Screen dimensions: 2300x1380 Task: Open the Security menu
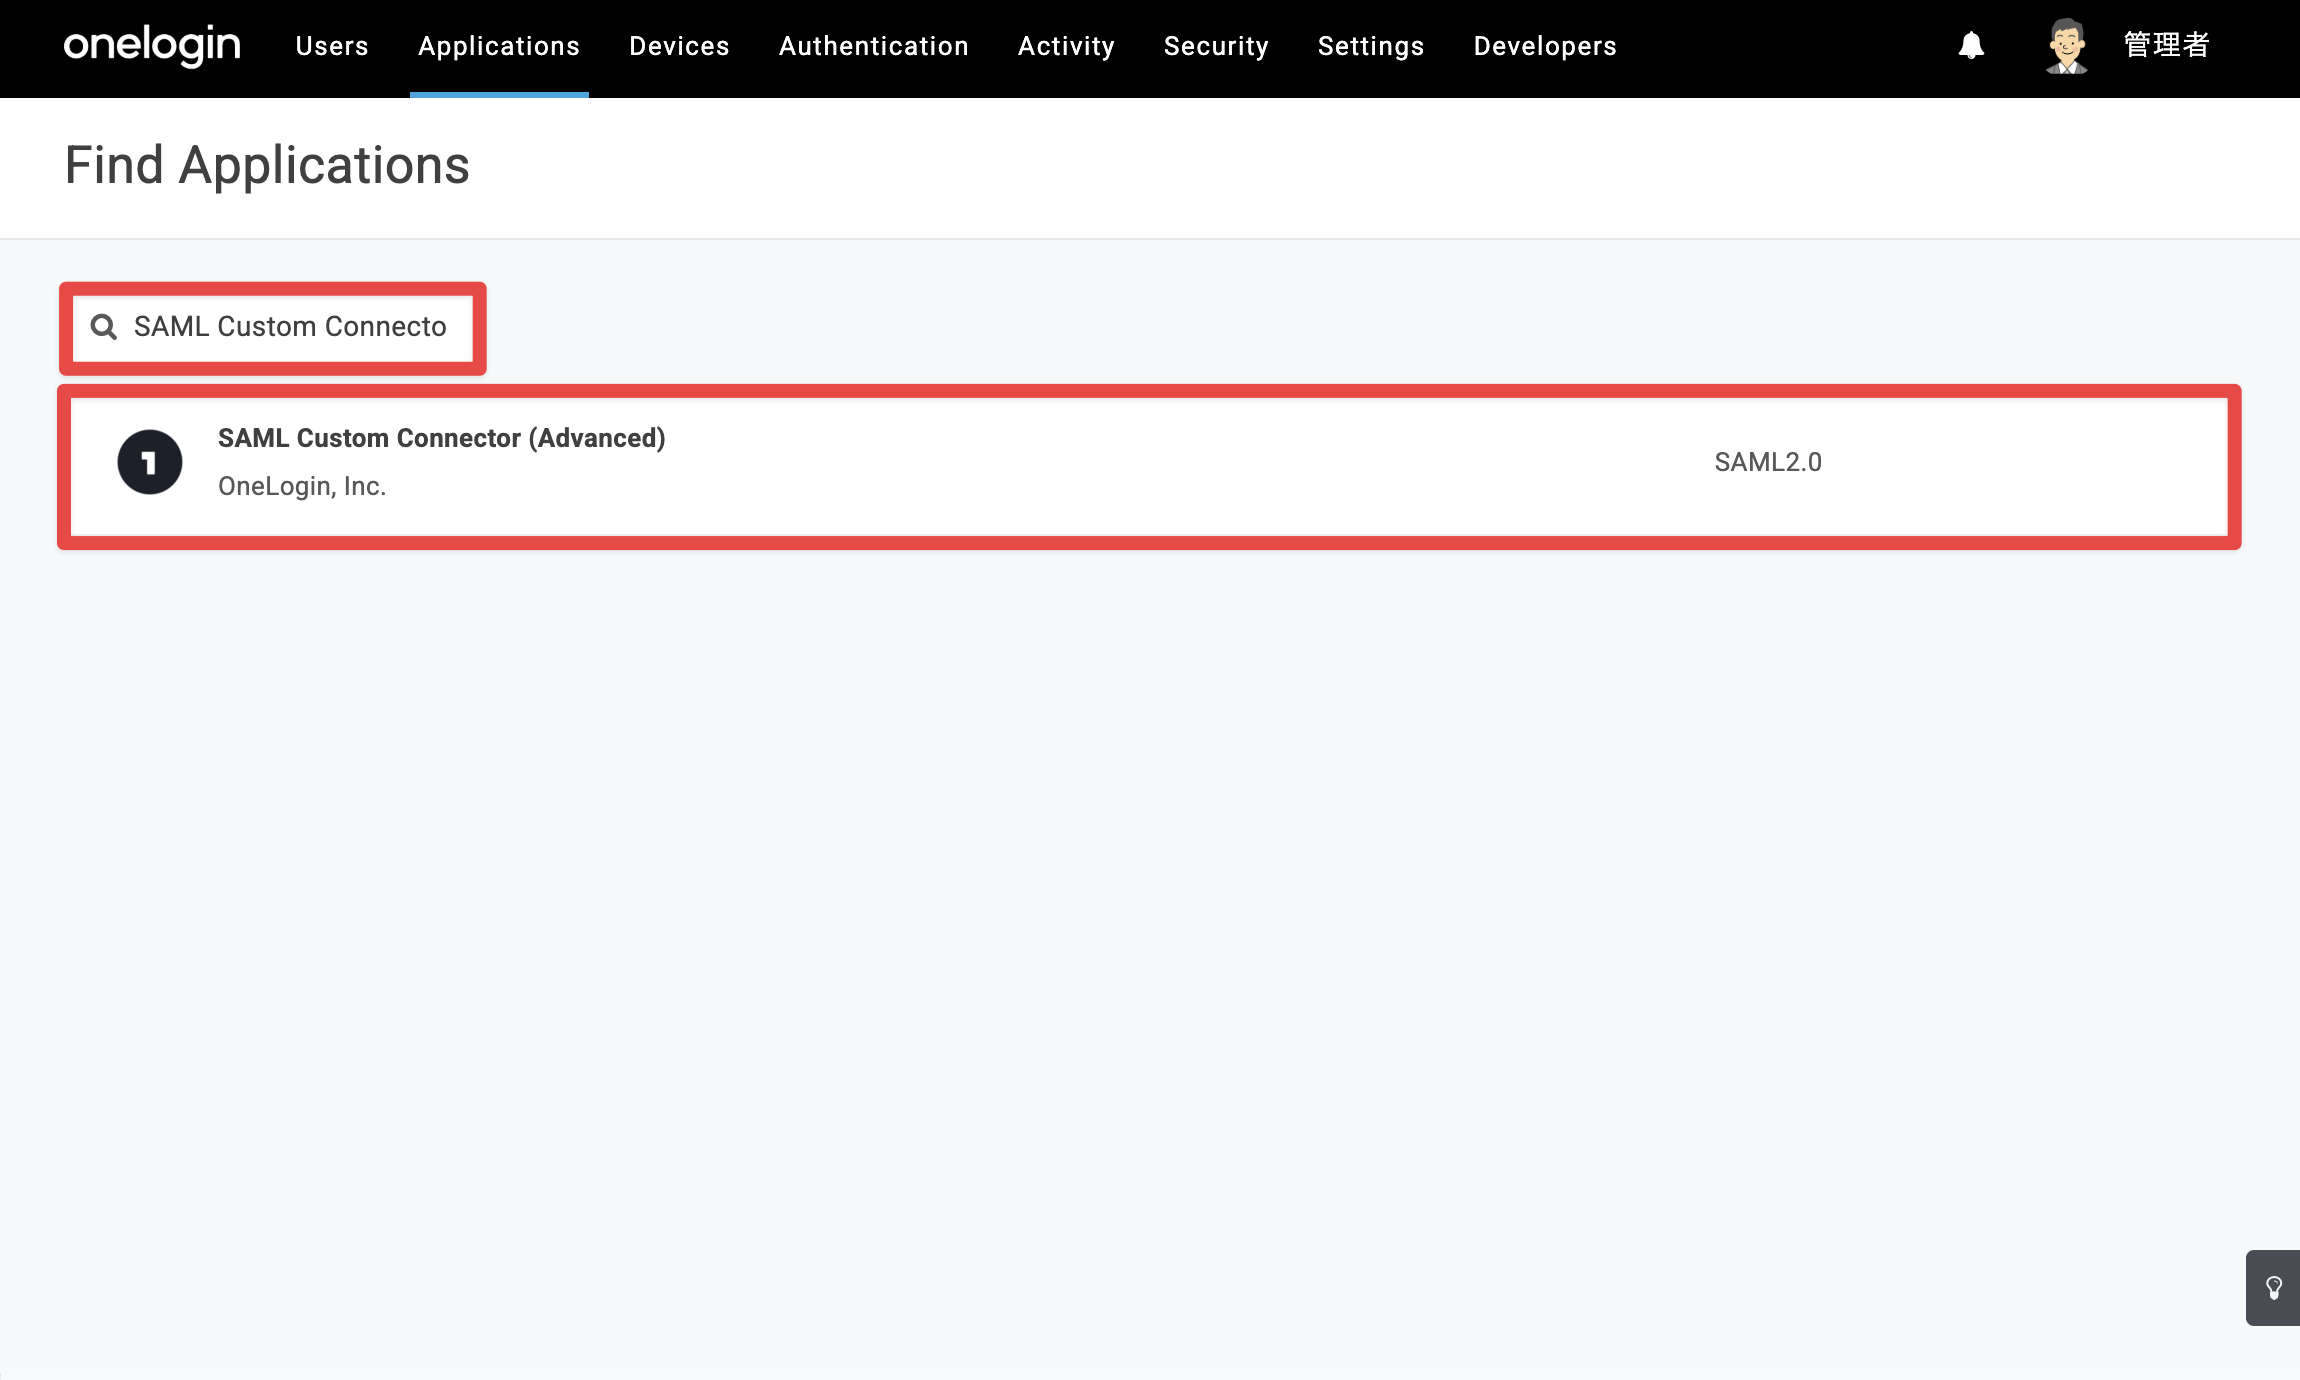click(1216, 46)
